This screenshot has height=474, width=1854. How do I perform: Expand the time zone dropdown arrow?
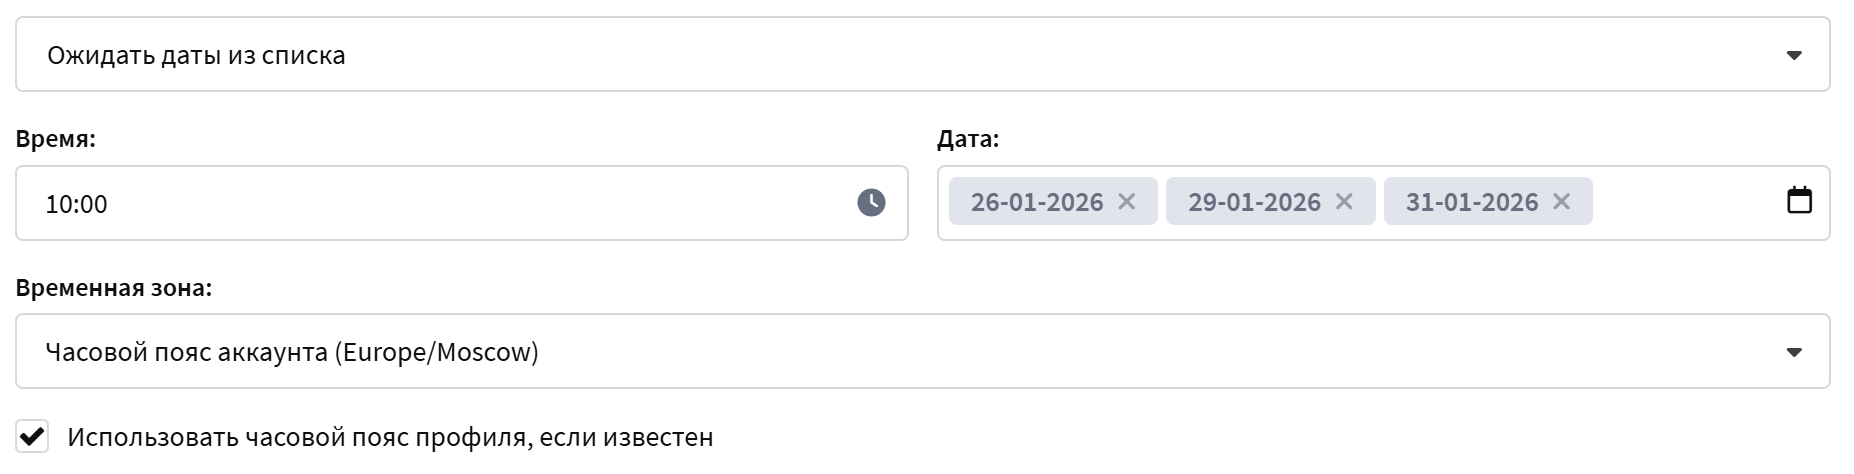1794,352
